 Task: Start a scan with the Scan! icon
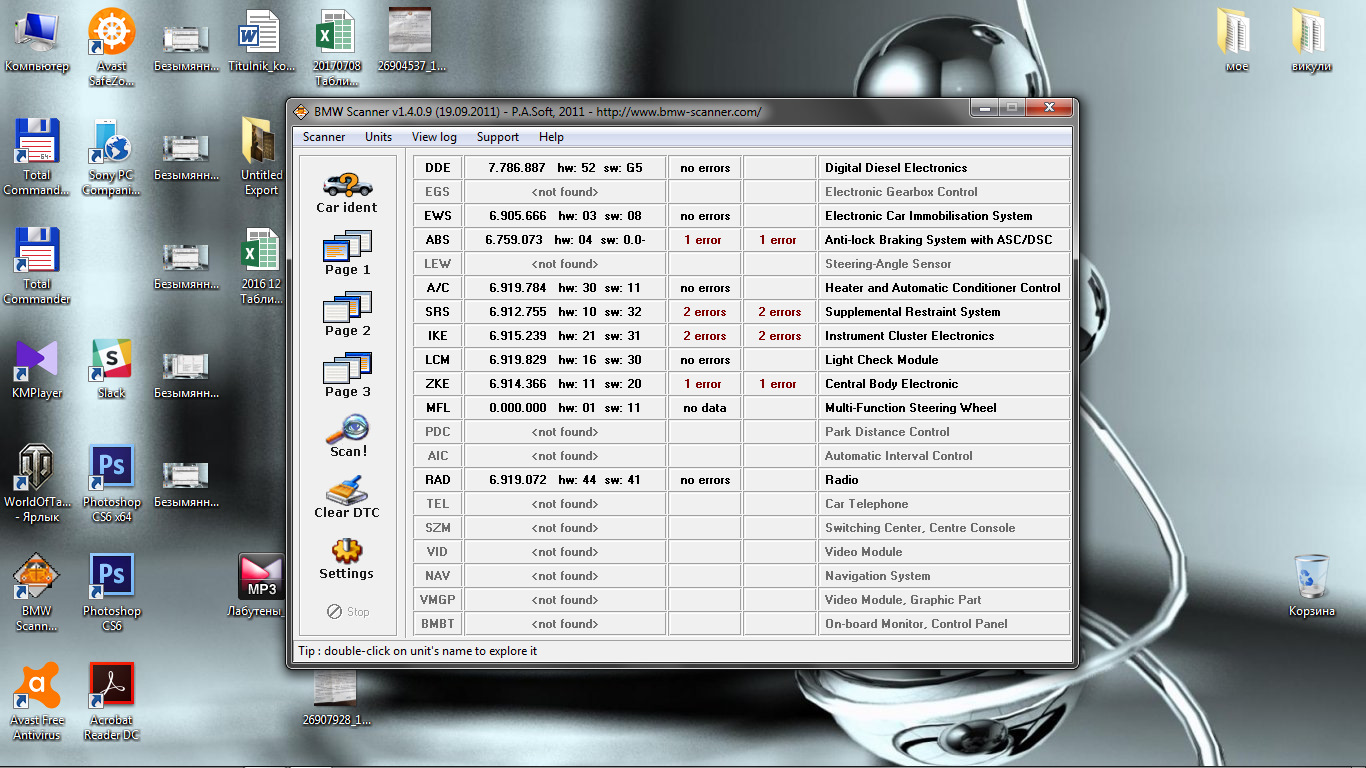point(347,436)
